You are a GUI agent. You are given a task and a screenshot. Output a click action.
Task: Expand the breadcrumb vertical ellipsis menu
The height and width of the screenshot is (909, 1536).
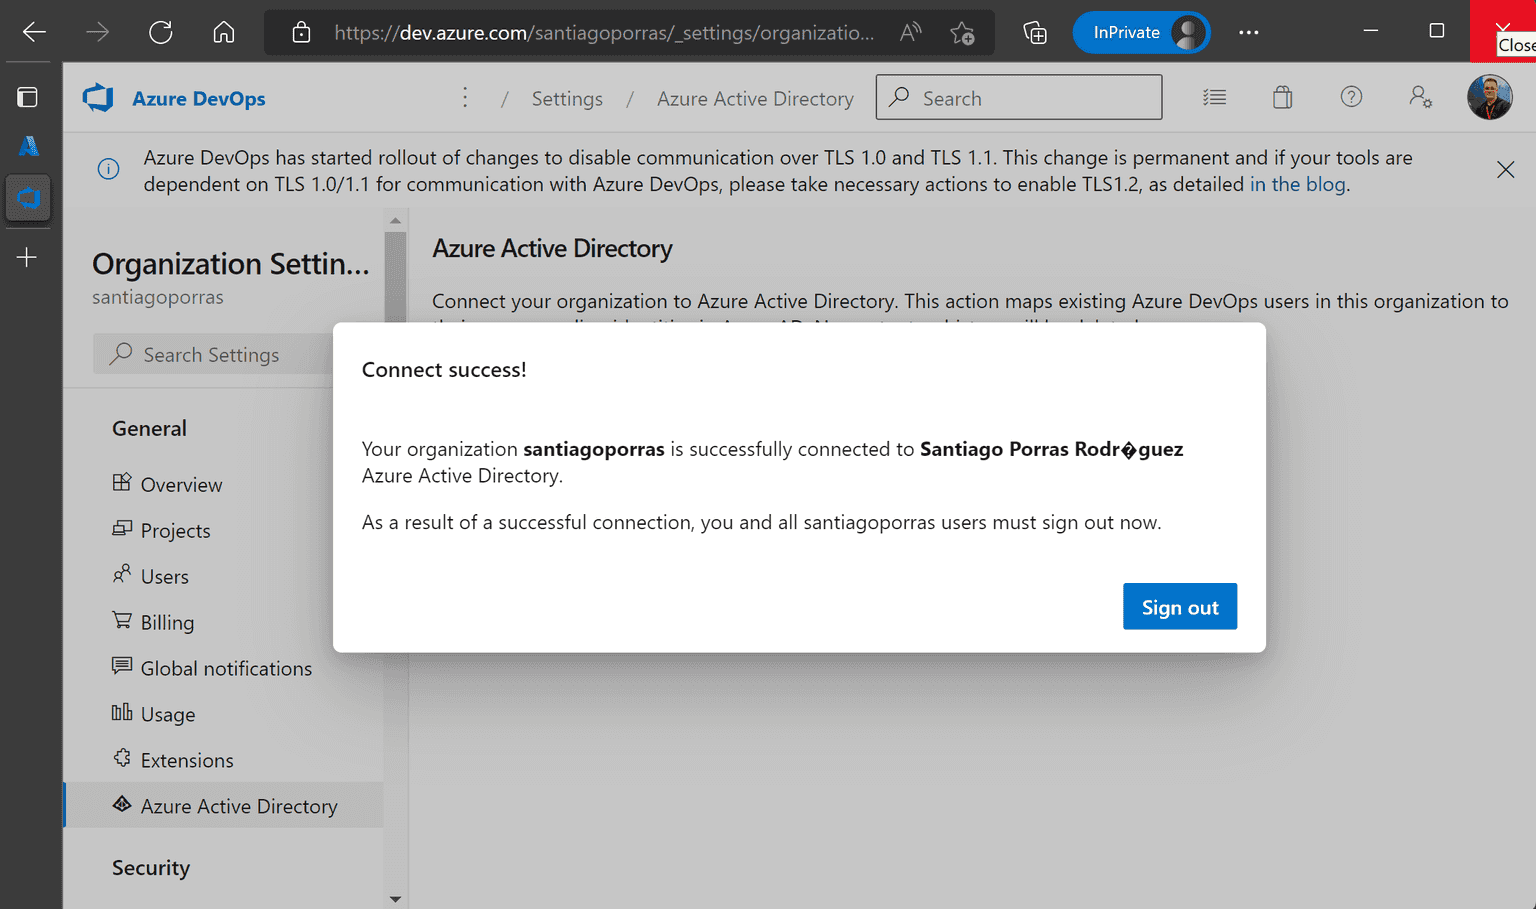(465, 97)
